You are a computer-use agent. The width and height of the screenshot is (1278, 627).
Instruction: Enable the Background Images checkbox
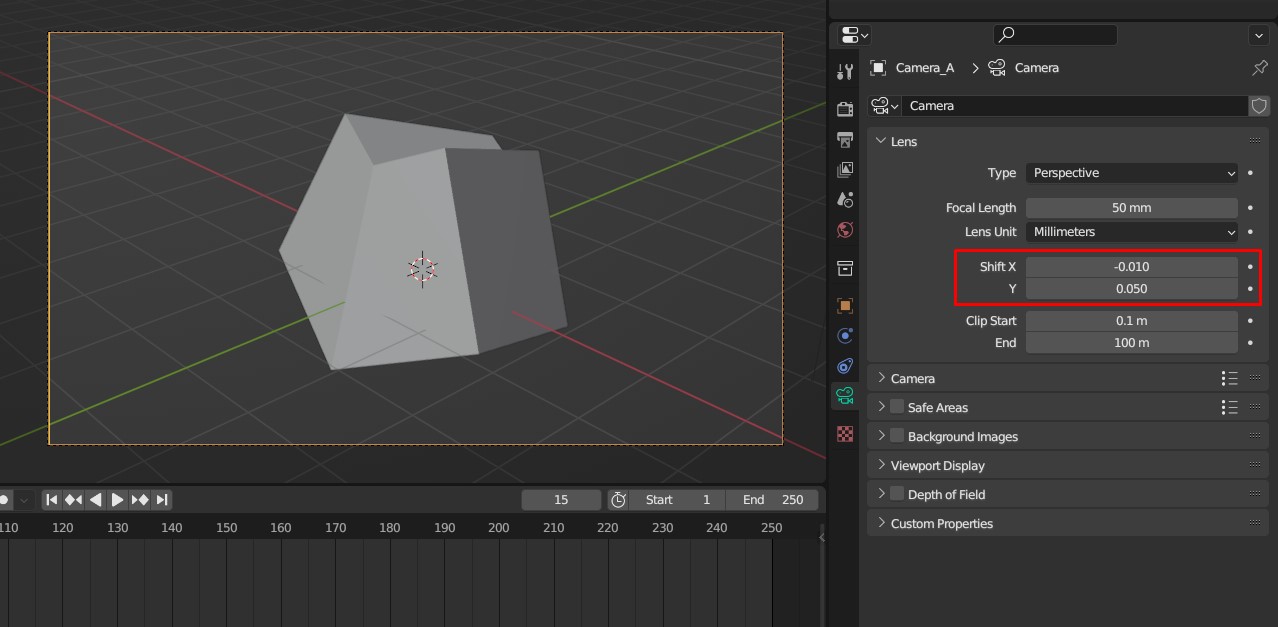(897, 436)
